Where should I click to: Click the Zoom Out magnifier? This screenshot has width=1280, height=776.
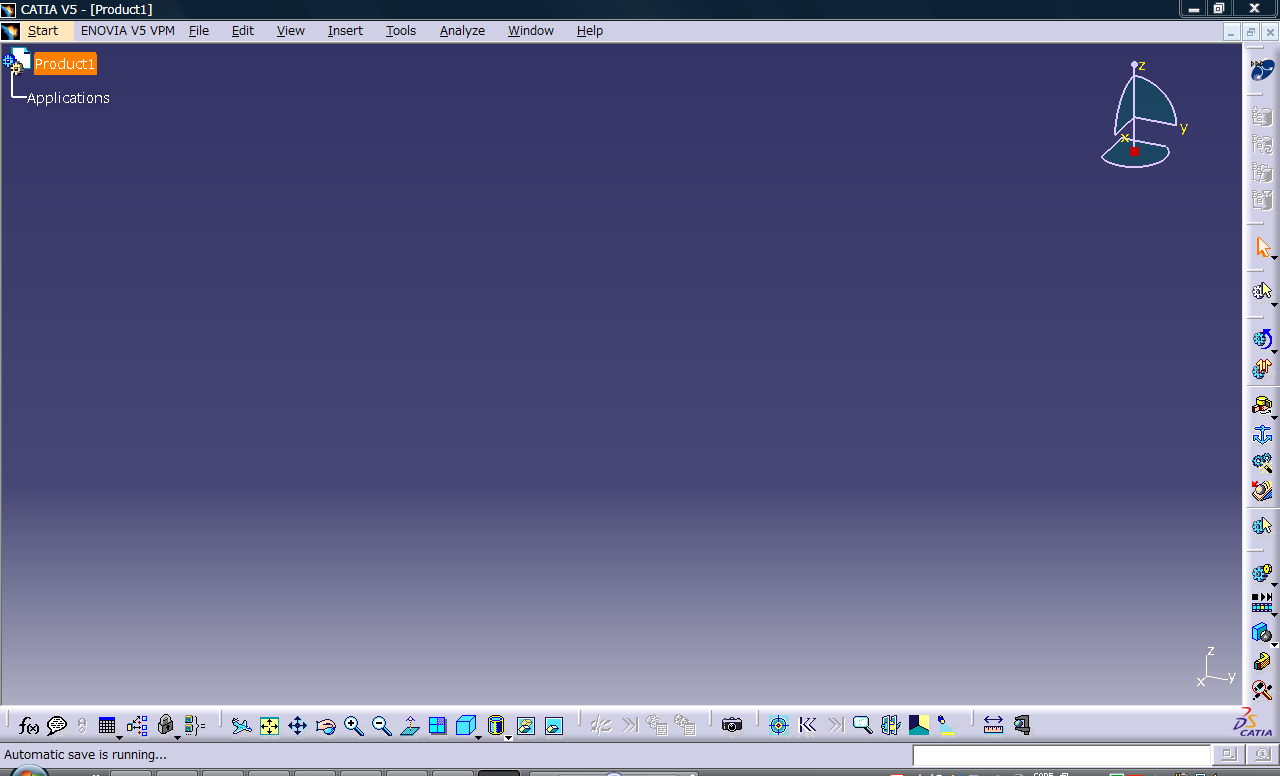(381, 726)
